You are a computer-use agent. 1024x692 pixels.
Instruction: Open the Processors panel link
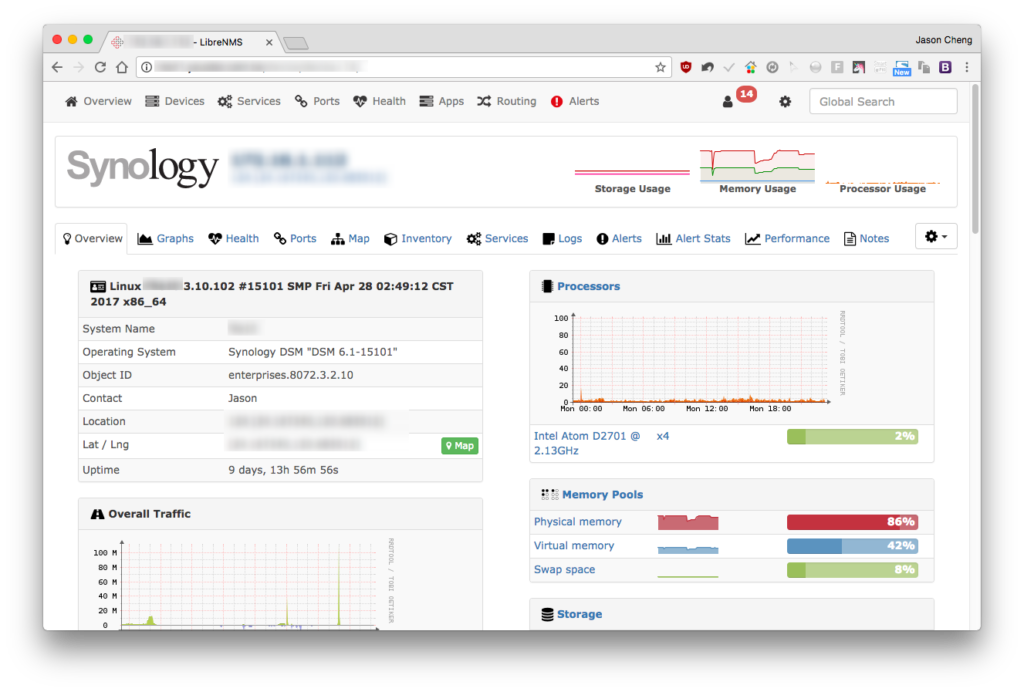588,286
